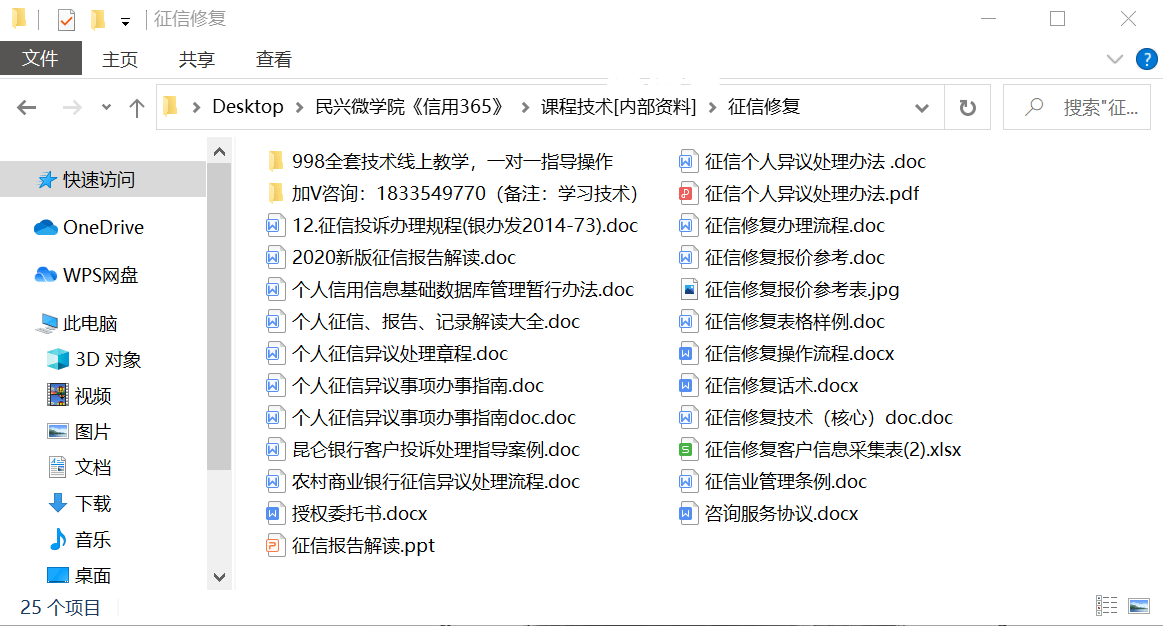Click the spreadsheet icon of 征信修复客户信息采集表(2).xlsx
The height and width of the screenshot is (626, 1163).
[x=687, y=449]
